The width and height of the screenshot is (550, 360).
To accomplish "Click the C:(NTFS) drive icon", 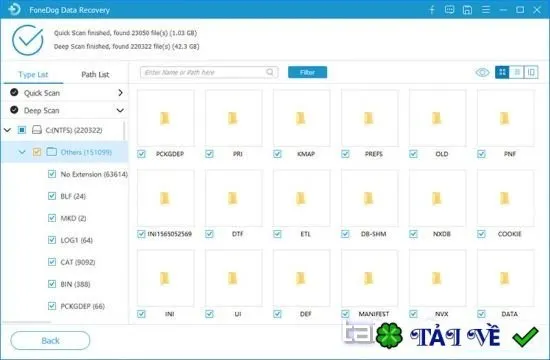I will [36, 130].
